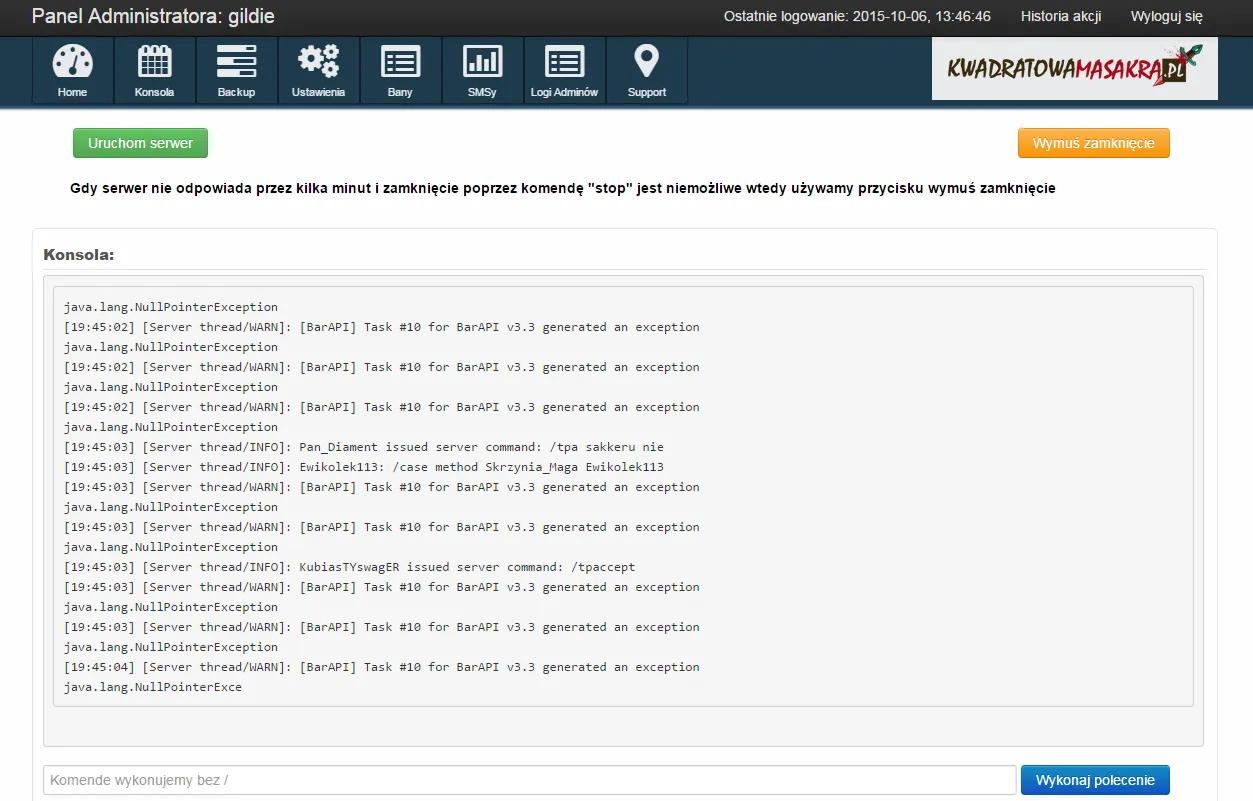The width and height of the screenshot is (1253, 801).
Task: Click the Konsola: section heading
Action: pos(79,255)
